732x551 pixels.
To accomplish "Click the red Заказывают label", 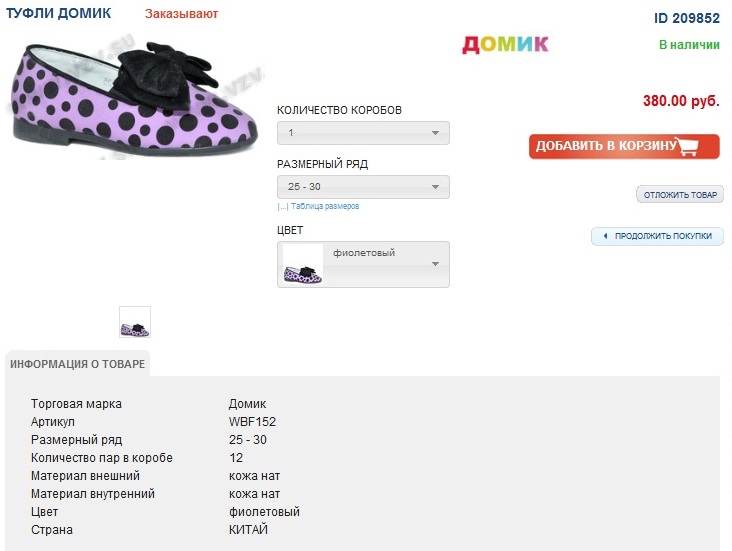I will click(181, 14).
